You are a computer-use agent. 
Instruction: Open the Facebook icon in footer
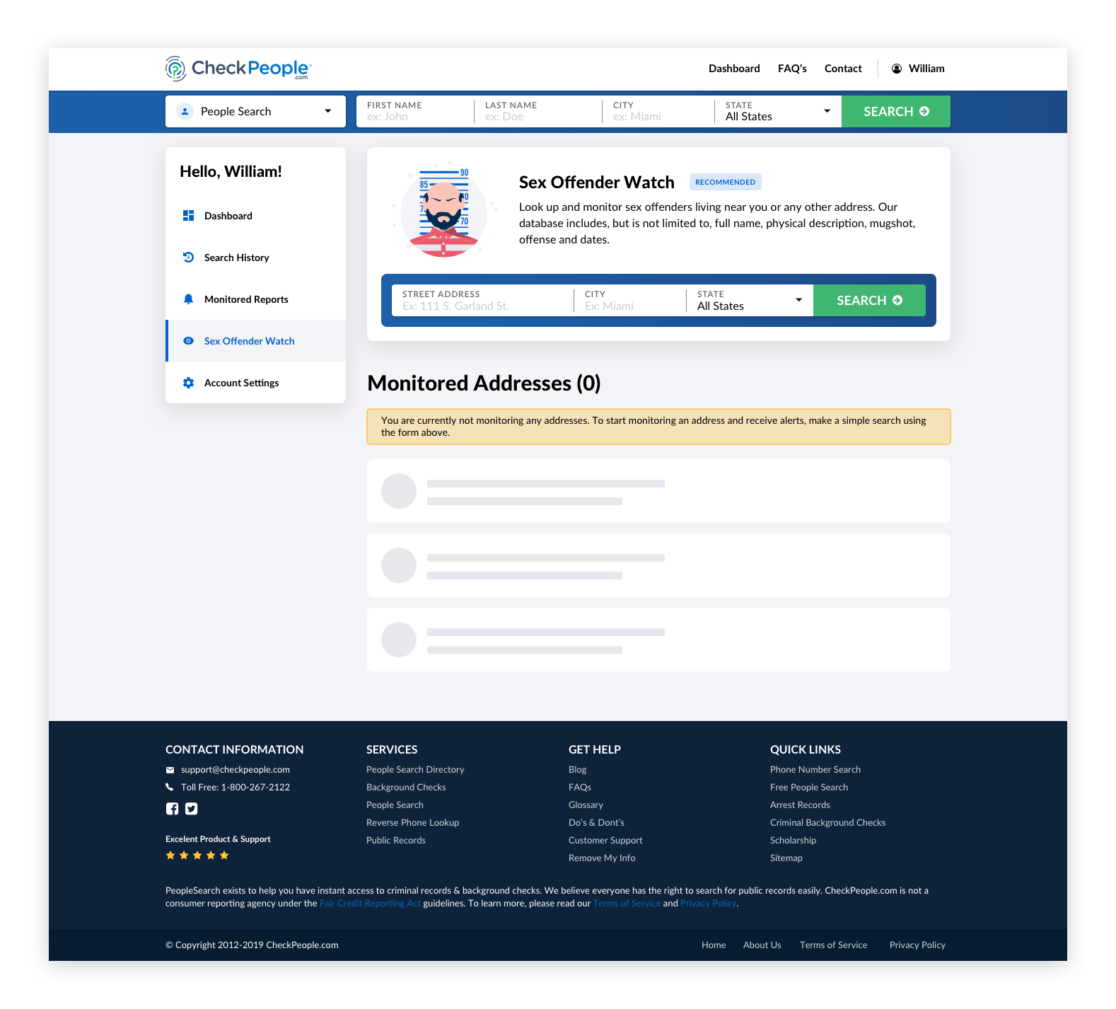[172, 809]
